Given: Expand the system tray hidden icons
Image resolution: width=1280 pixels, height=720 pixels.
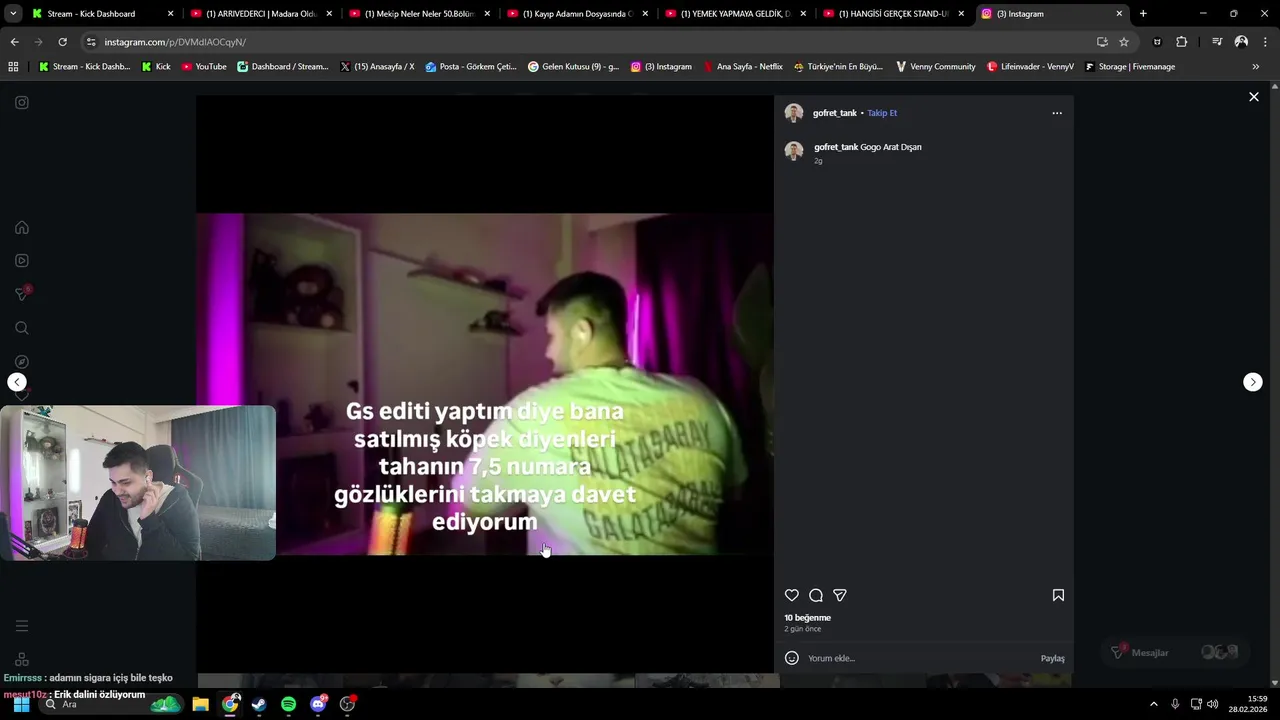Looking at the screenshot, I should click(x=1153, y=704).
